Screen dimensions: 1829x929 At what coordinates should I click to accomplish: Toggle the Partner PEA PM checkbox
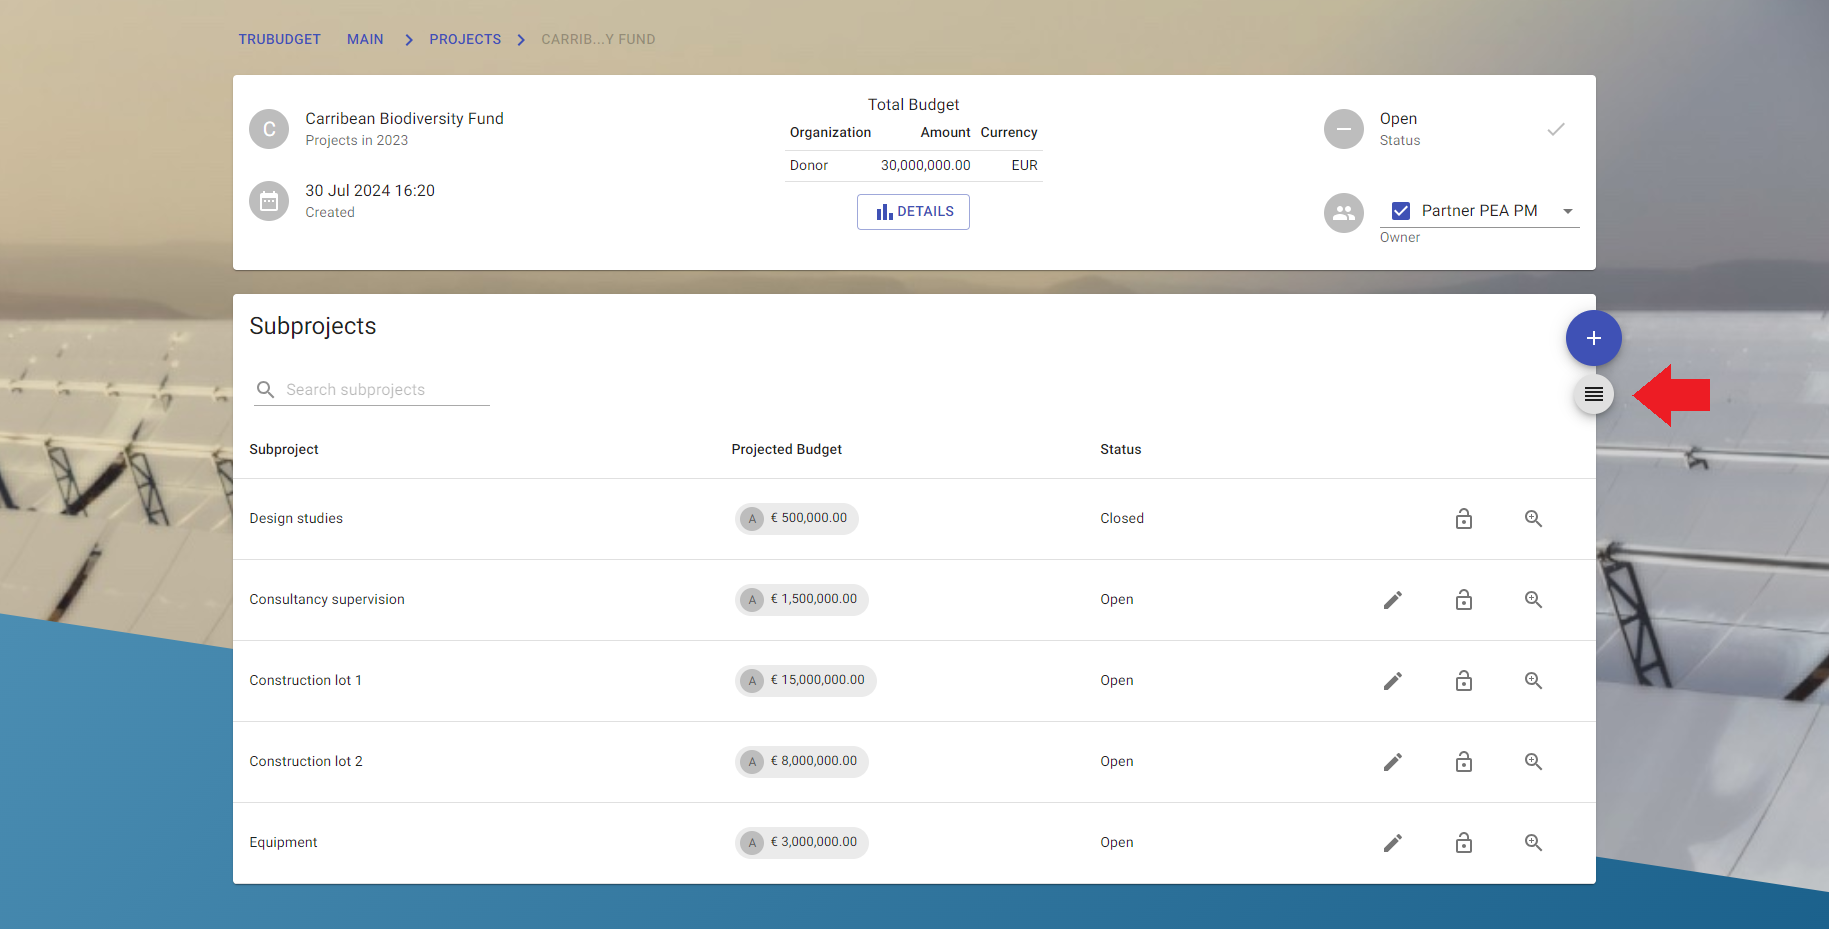tap(1400, 211)
